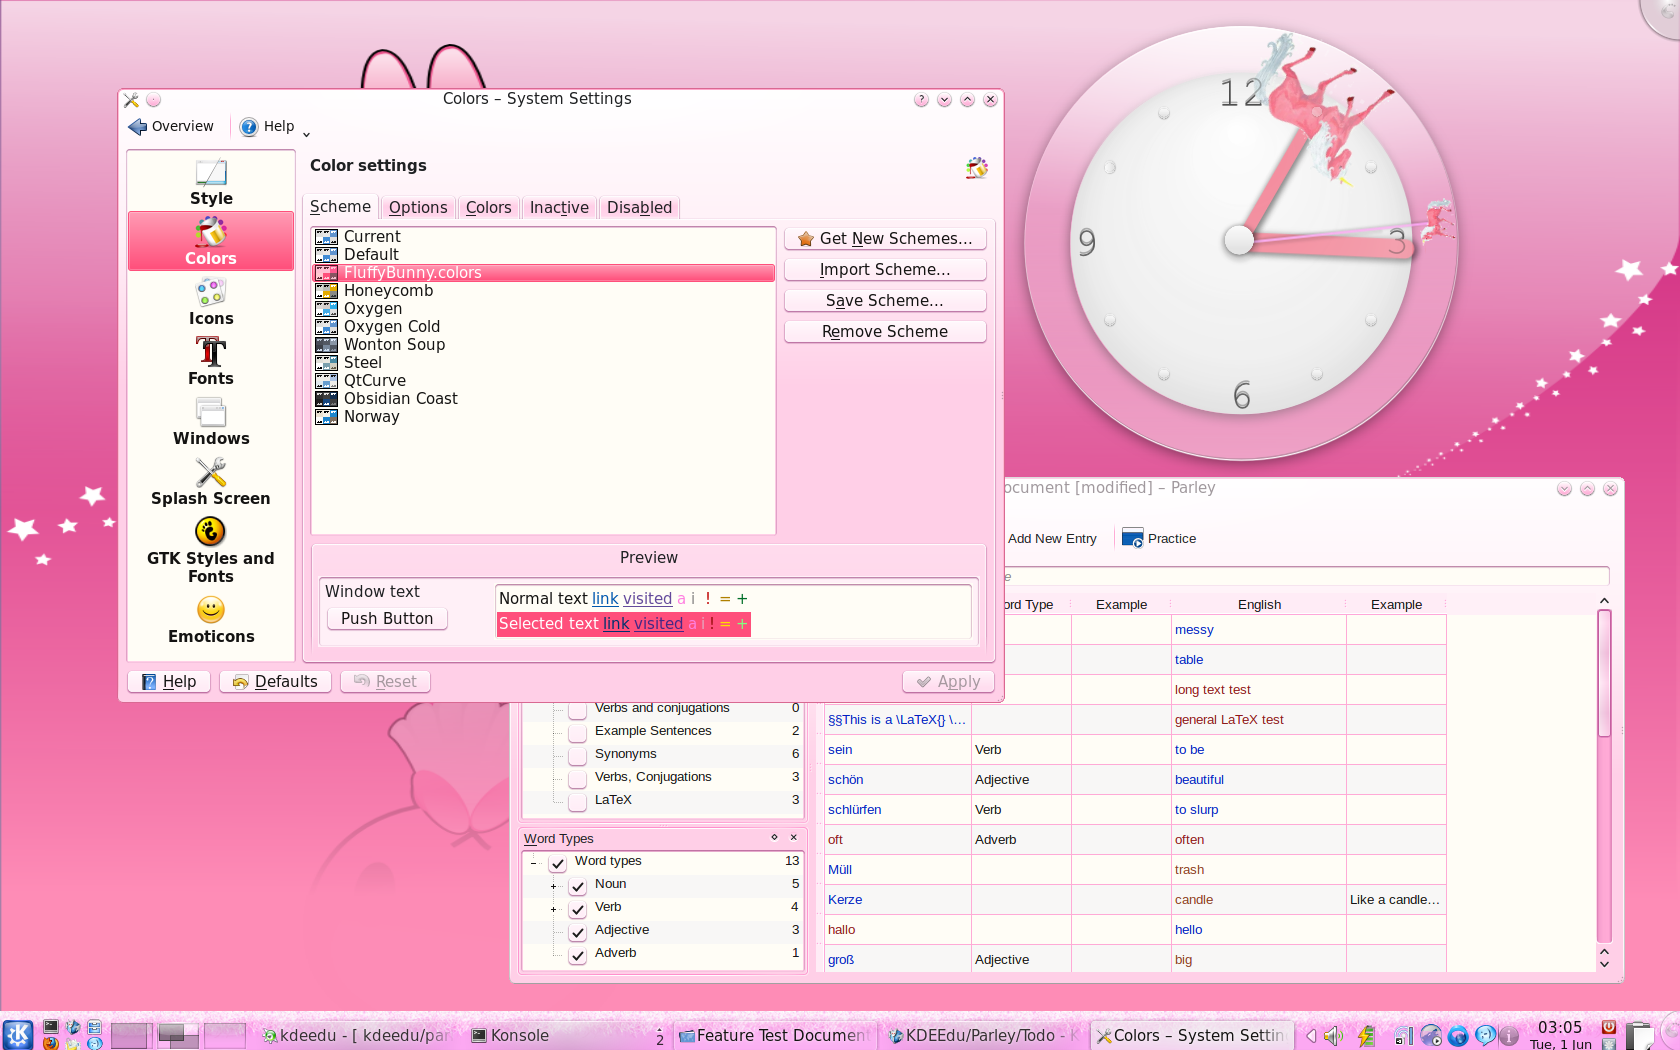The width and height of the screenshot is (1680, 1050).
Task: Uncheck the Adjective word type
Action: [x=577, y=931]
